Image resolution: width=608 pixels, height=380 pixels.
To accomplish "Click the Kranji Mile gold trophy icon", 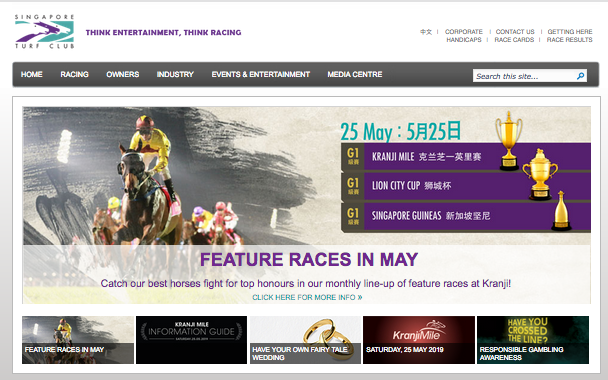I will [509, 141].
